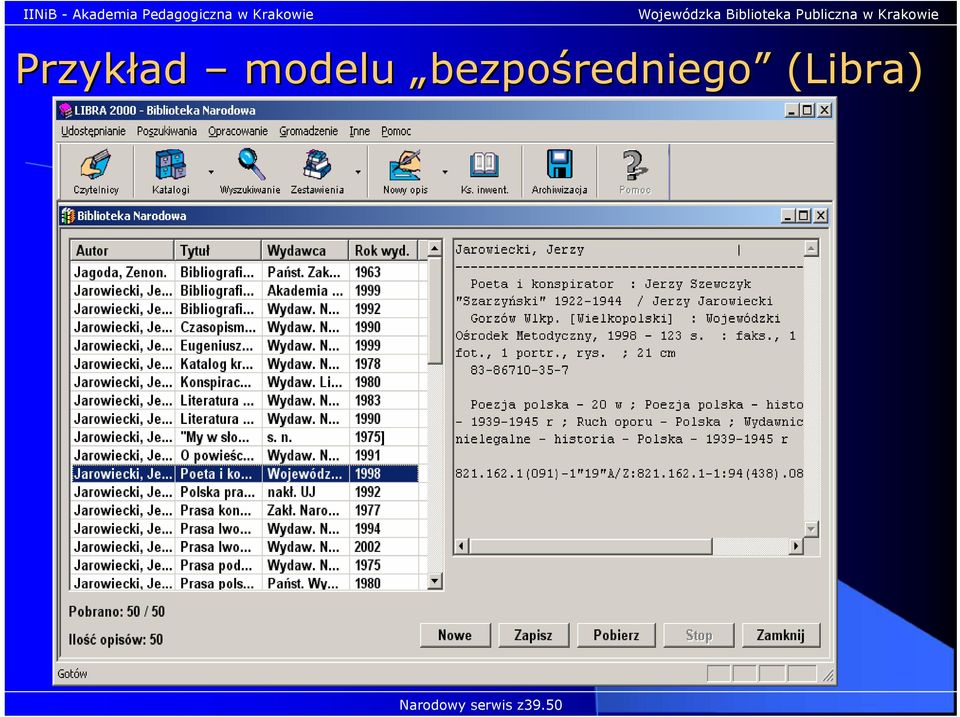Click the description pane scroll-down arrow

coord(811,529)
